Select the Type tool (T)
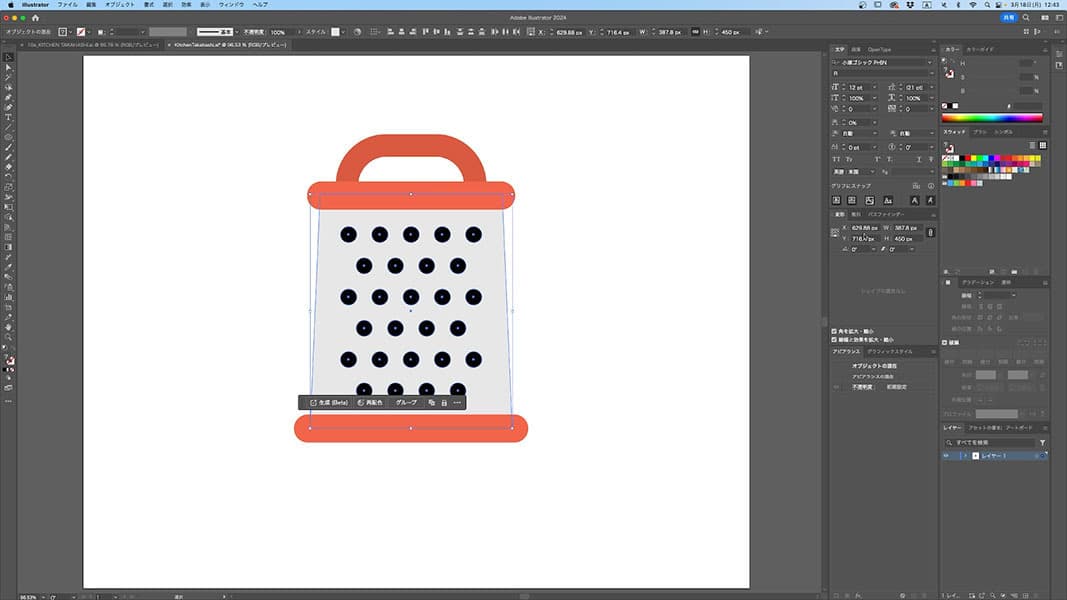The height and width of the screenshot is (600, 1067). [9, 117]
